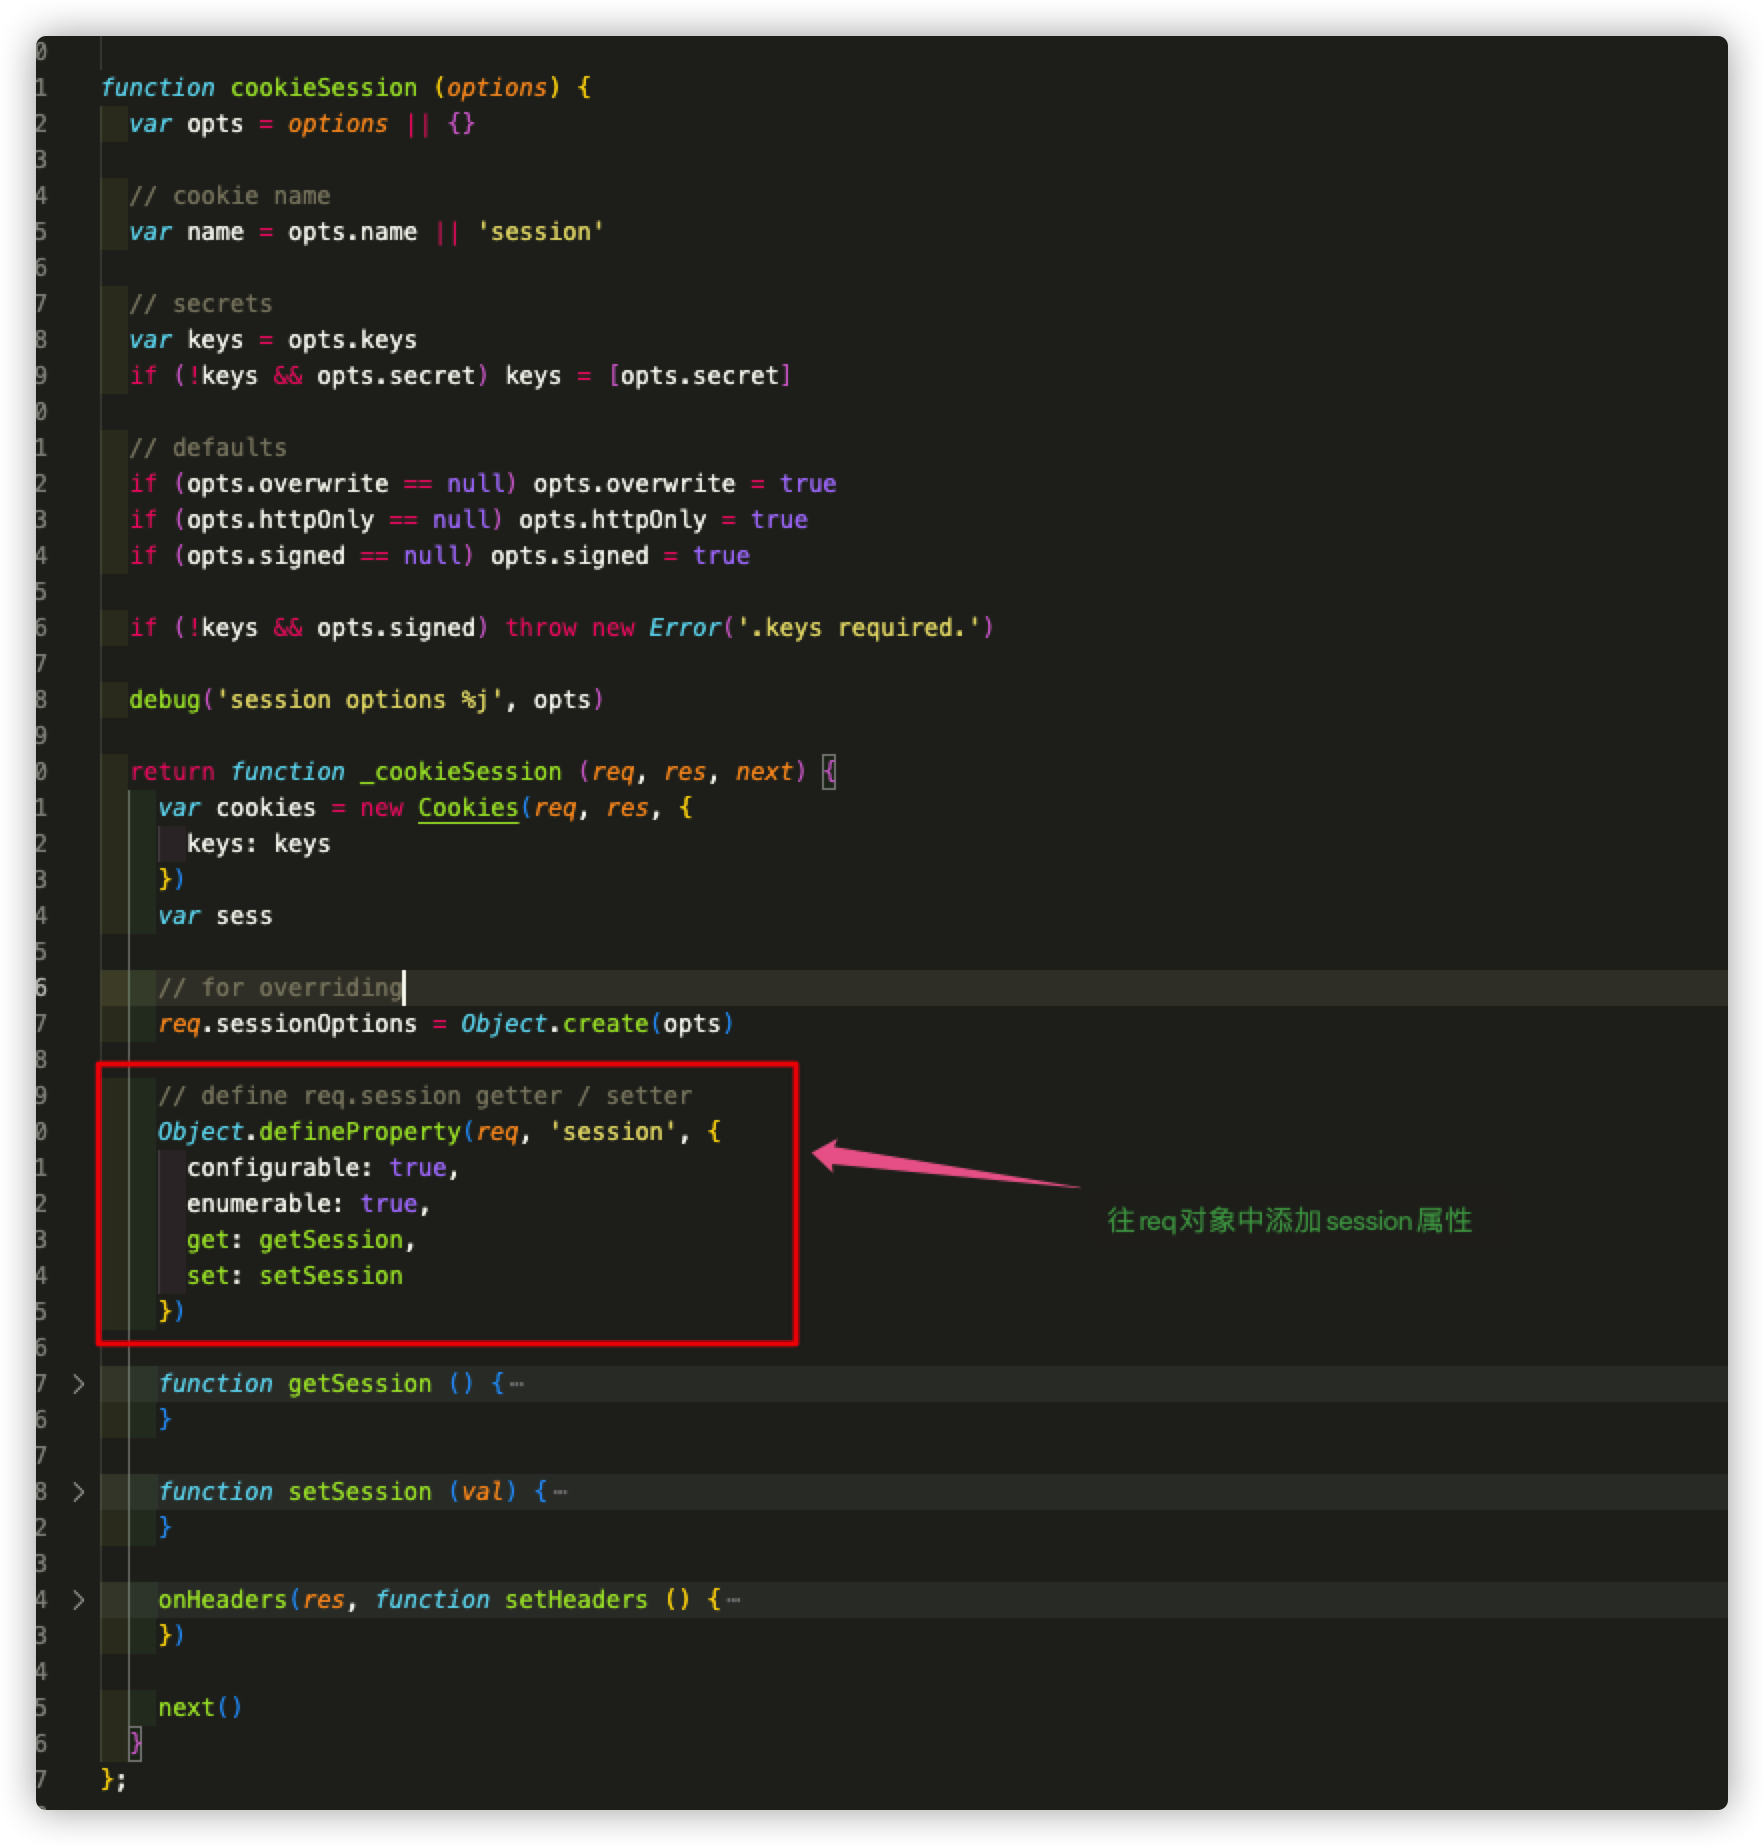Click 'cookieSession' in the function declaration

(x=323, y=88)
